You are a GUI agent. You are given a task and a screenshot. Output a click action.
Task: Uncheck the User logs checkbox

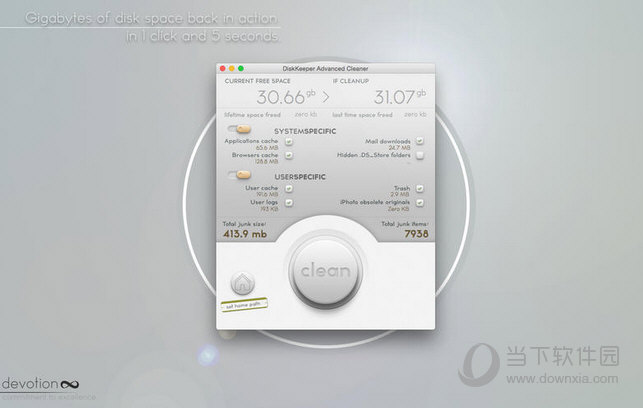click(289, 203)
